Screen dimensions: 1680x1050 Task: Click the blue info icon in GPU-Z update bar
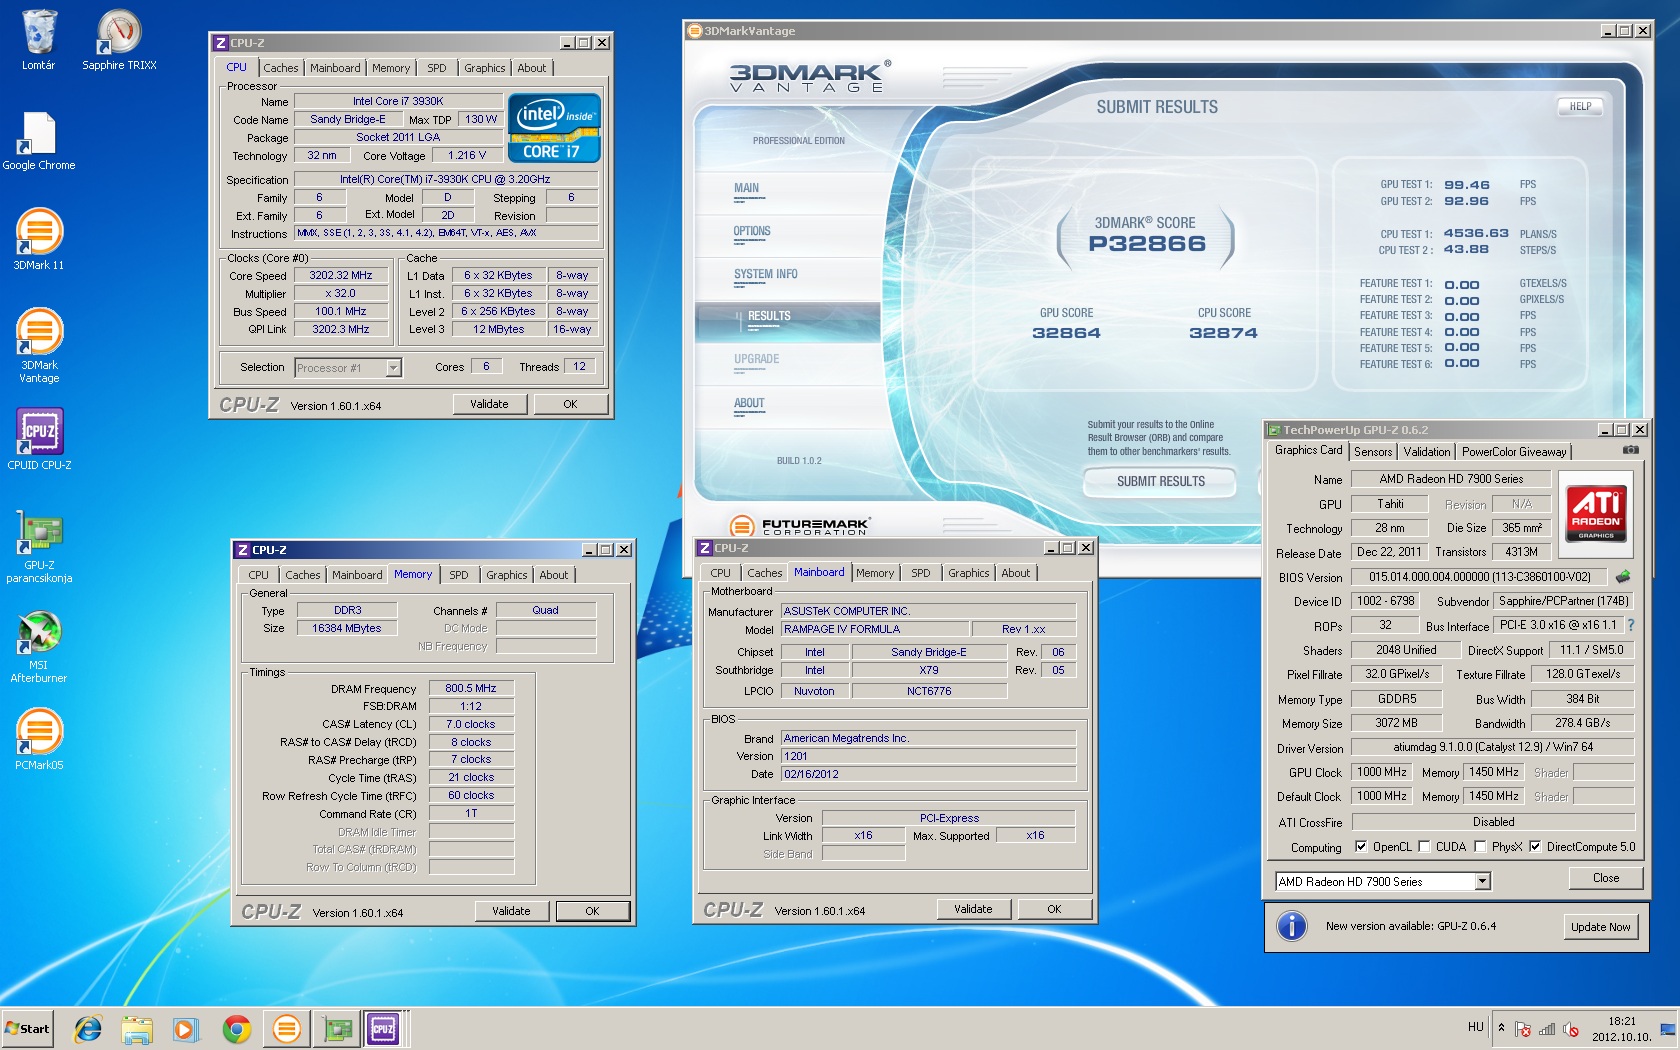pos(1292,926)
